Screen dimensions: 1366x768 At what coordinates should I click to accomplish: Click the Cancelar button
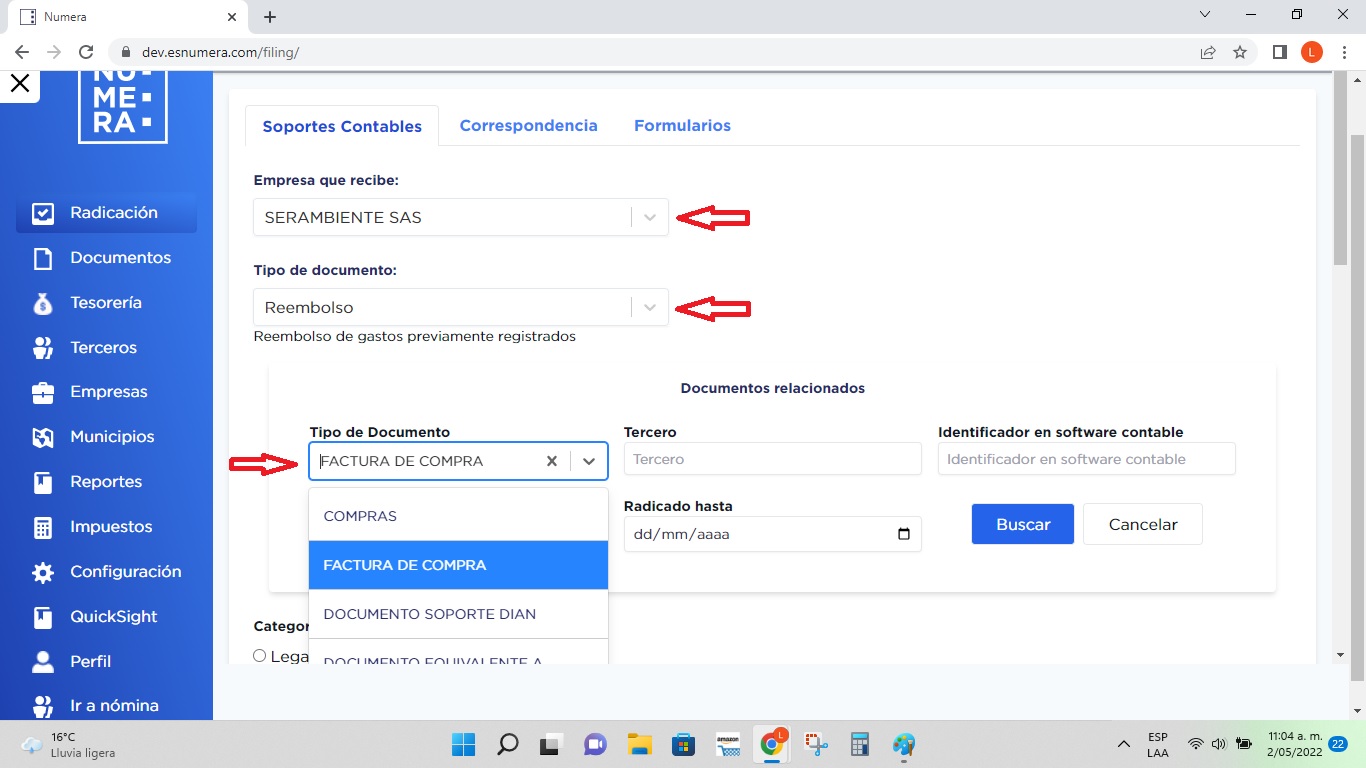(x=1143, y=524)
